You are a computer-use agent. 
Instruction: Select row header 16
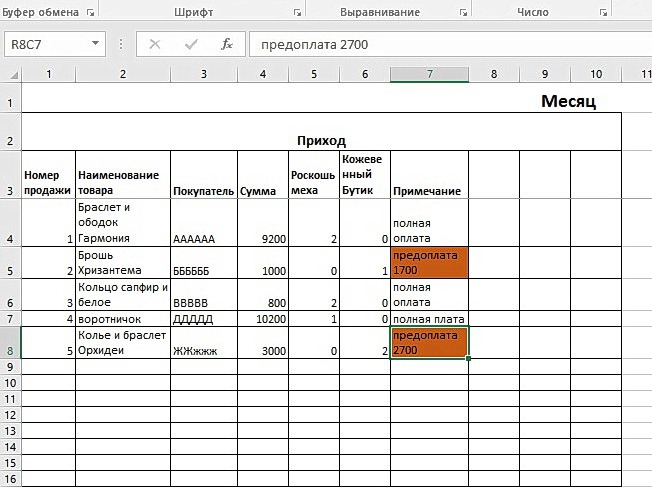[x=10, y=479]
